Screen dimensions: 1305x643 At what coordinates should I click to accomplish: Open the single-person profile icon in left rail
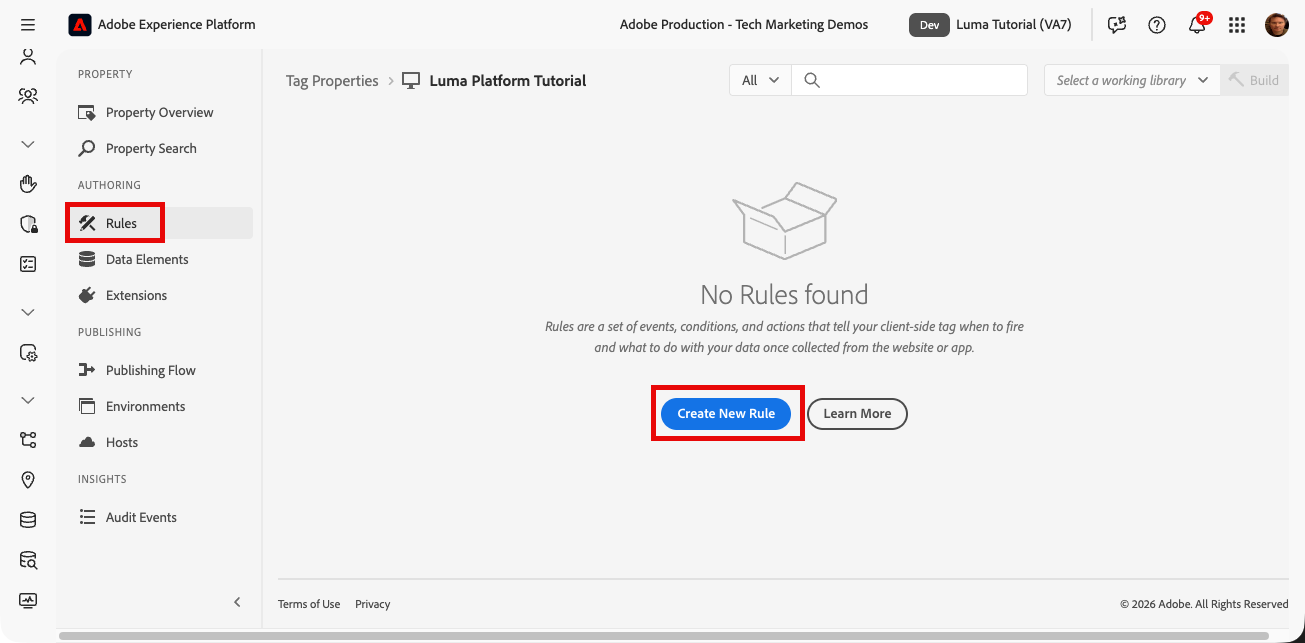click(x=28, y=57)
